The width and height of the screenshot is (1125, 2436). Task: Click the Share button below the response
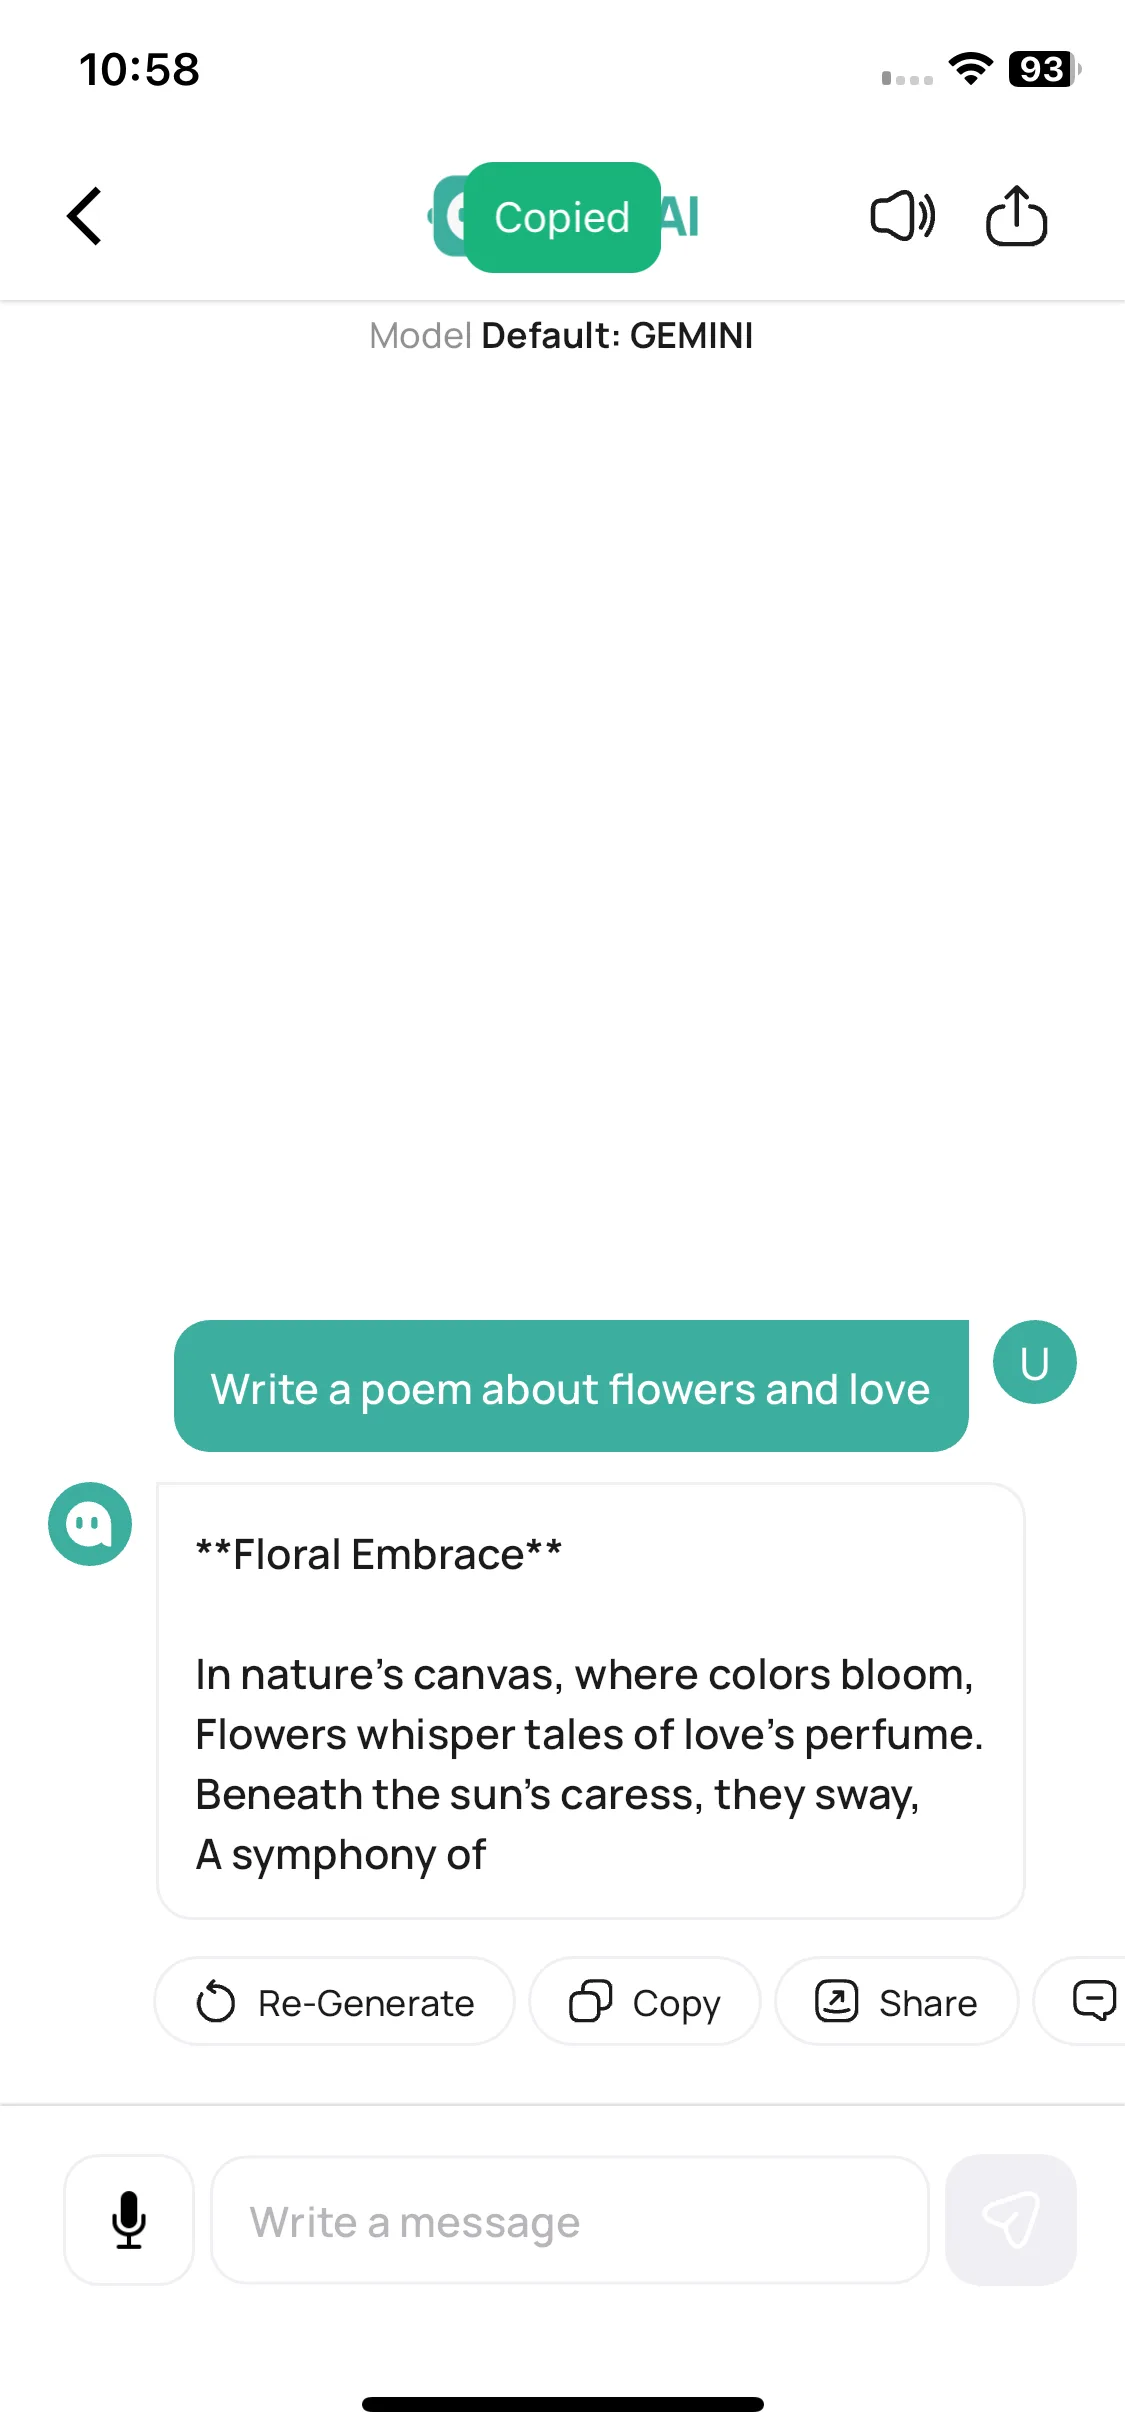897,2002
